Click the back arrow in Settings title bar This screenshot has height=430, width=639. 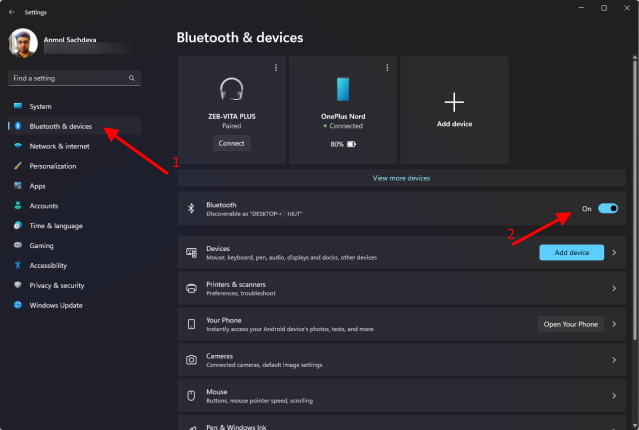coord(11,8)
